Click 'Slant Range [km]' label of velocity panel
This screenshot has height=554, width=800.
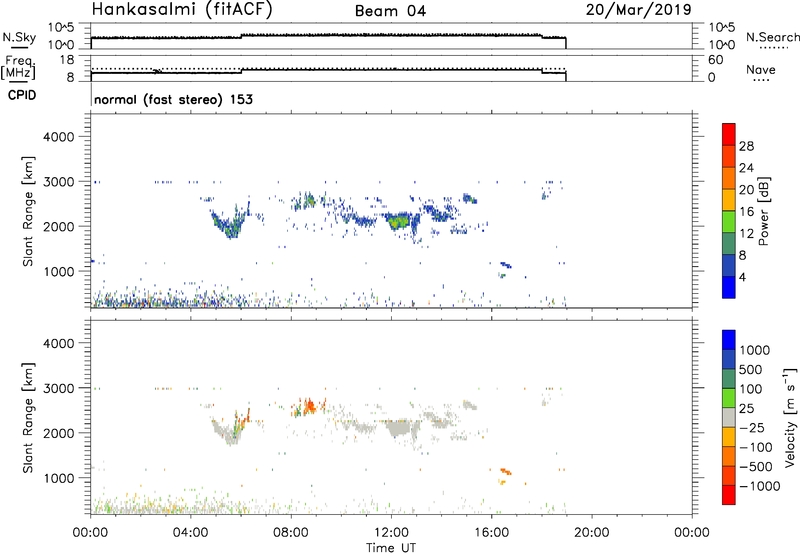click(x=28, y=418)
